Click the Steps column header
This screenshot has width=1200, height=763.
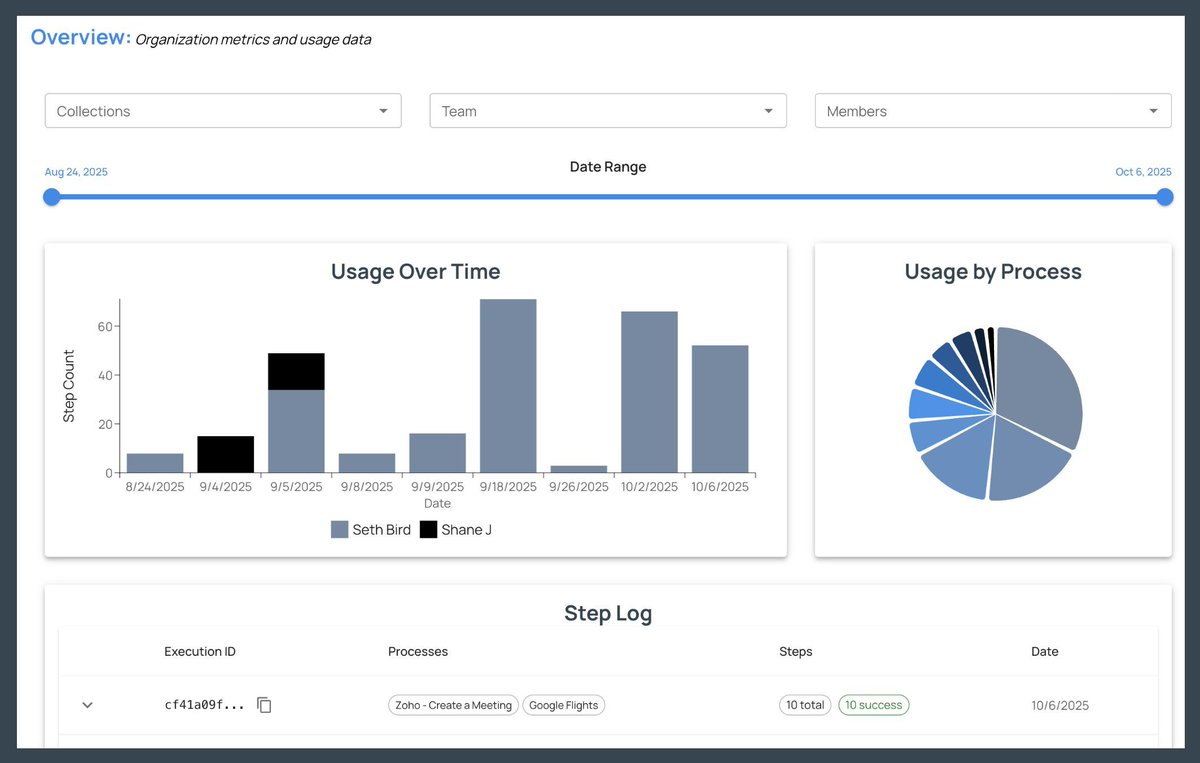click(x=796, y=651)
